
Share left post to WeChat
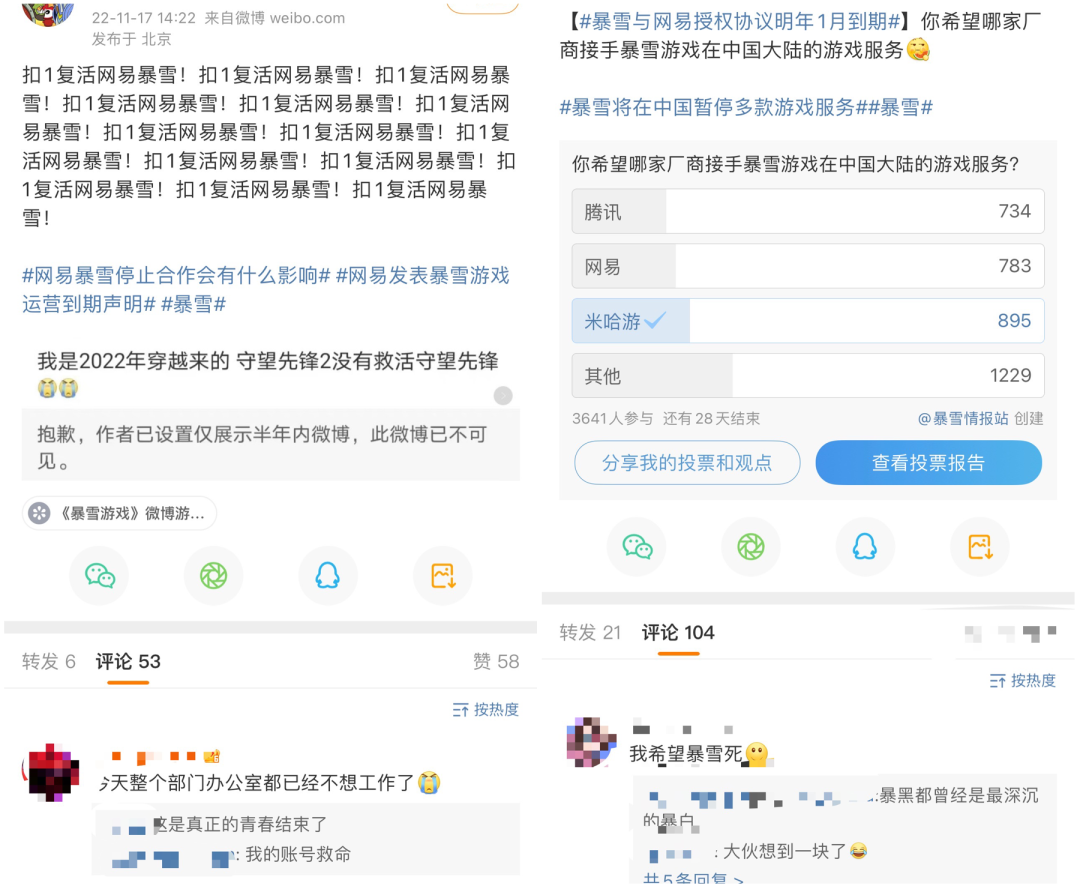(x=100, y=576)
